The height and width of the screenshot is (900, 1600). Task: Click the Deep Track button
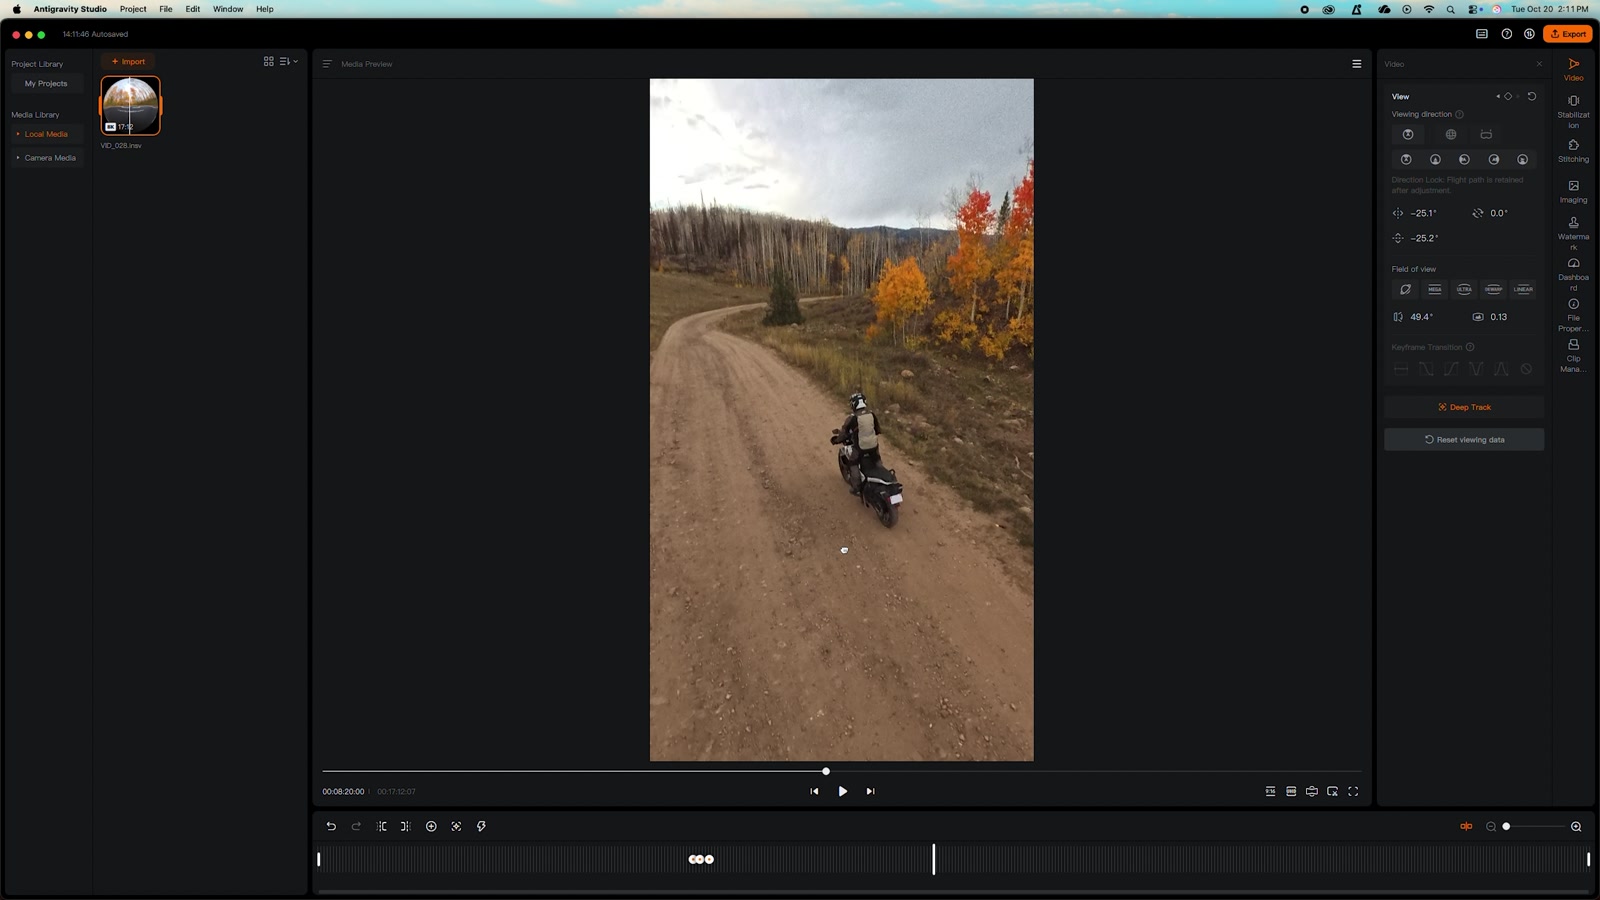tap(1464, 407)
